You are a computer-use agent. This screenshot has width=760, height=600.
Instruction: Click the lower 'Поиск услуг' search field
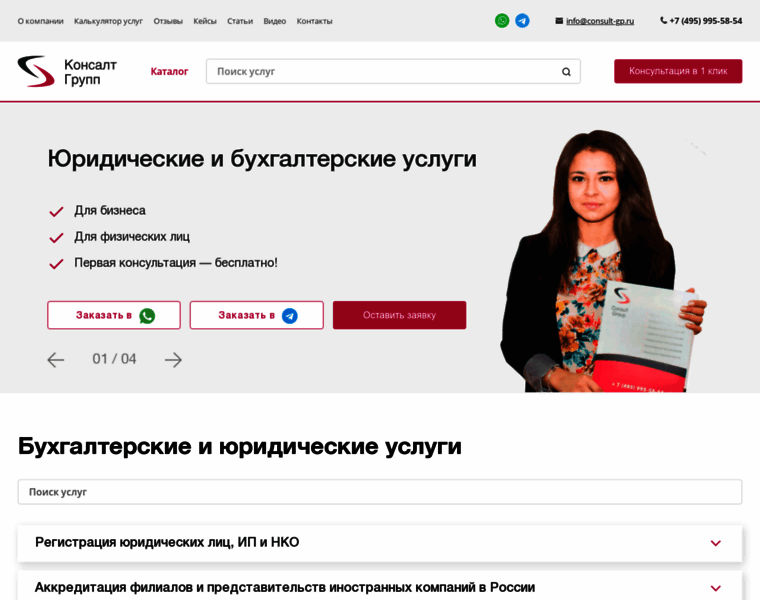click(x=380, y=492)
